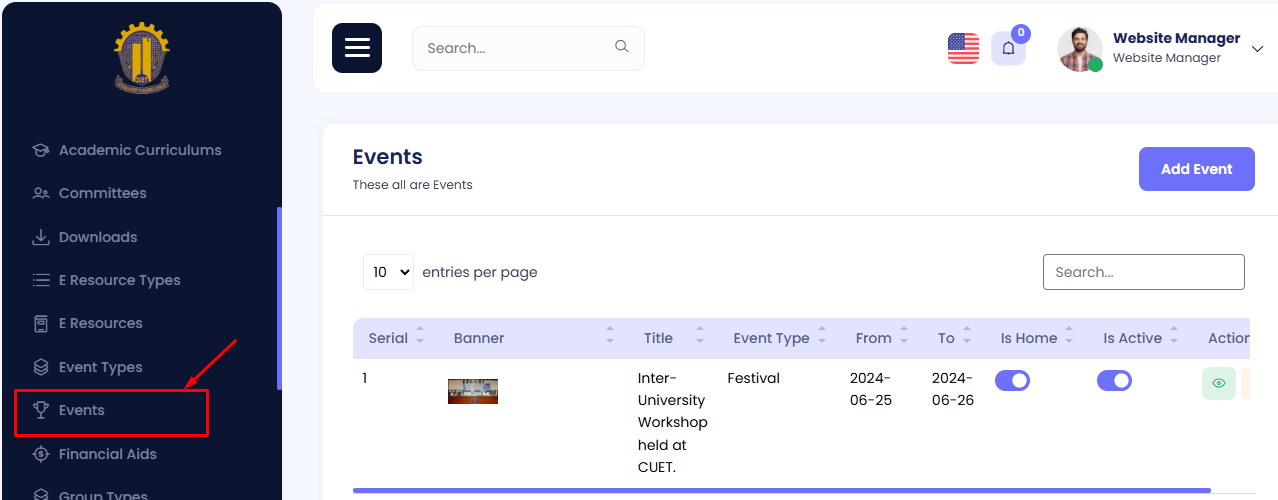
Task: Toggle the Is Home switch off
Action: click(x=1012, y=381)
